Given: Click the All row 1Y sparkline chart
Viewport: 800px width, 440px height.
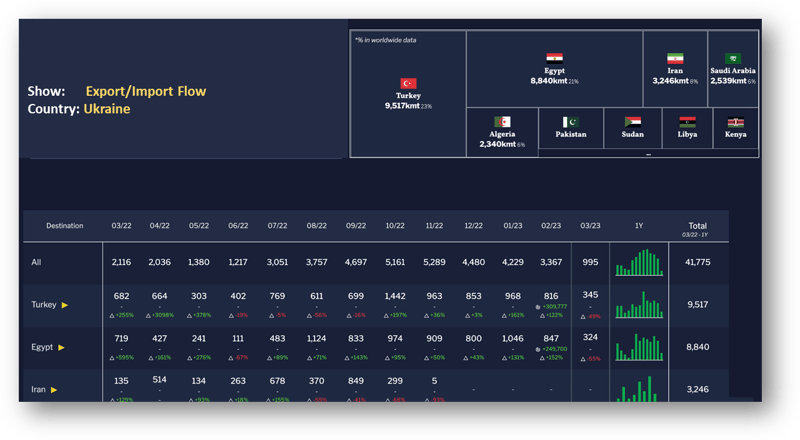Looking at the screenshot, I should coord(639,262).
